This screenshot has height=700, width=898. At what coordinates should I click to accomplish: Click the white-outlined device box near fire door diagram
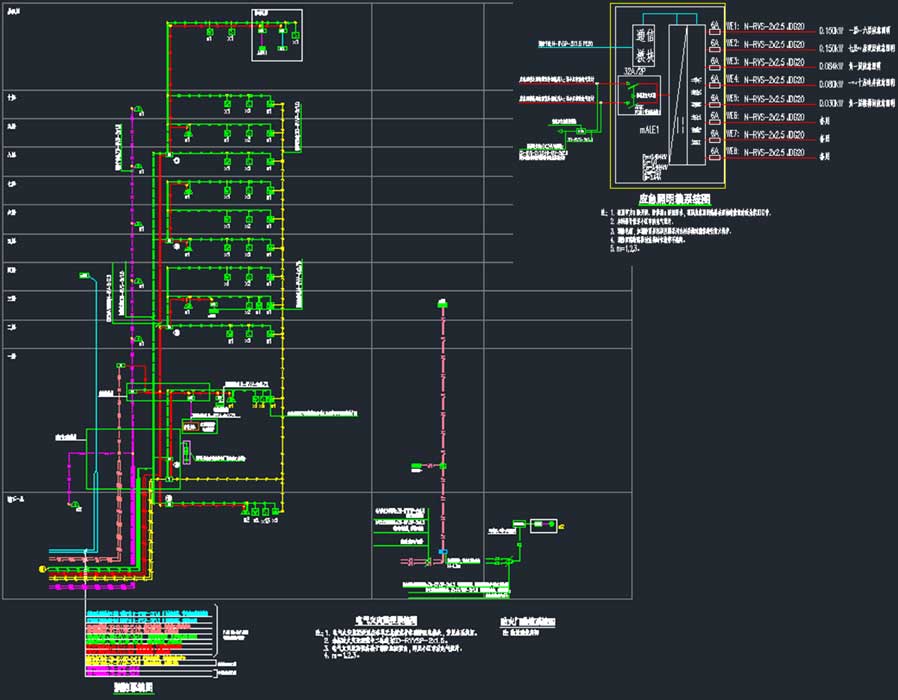click(544, 525)
